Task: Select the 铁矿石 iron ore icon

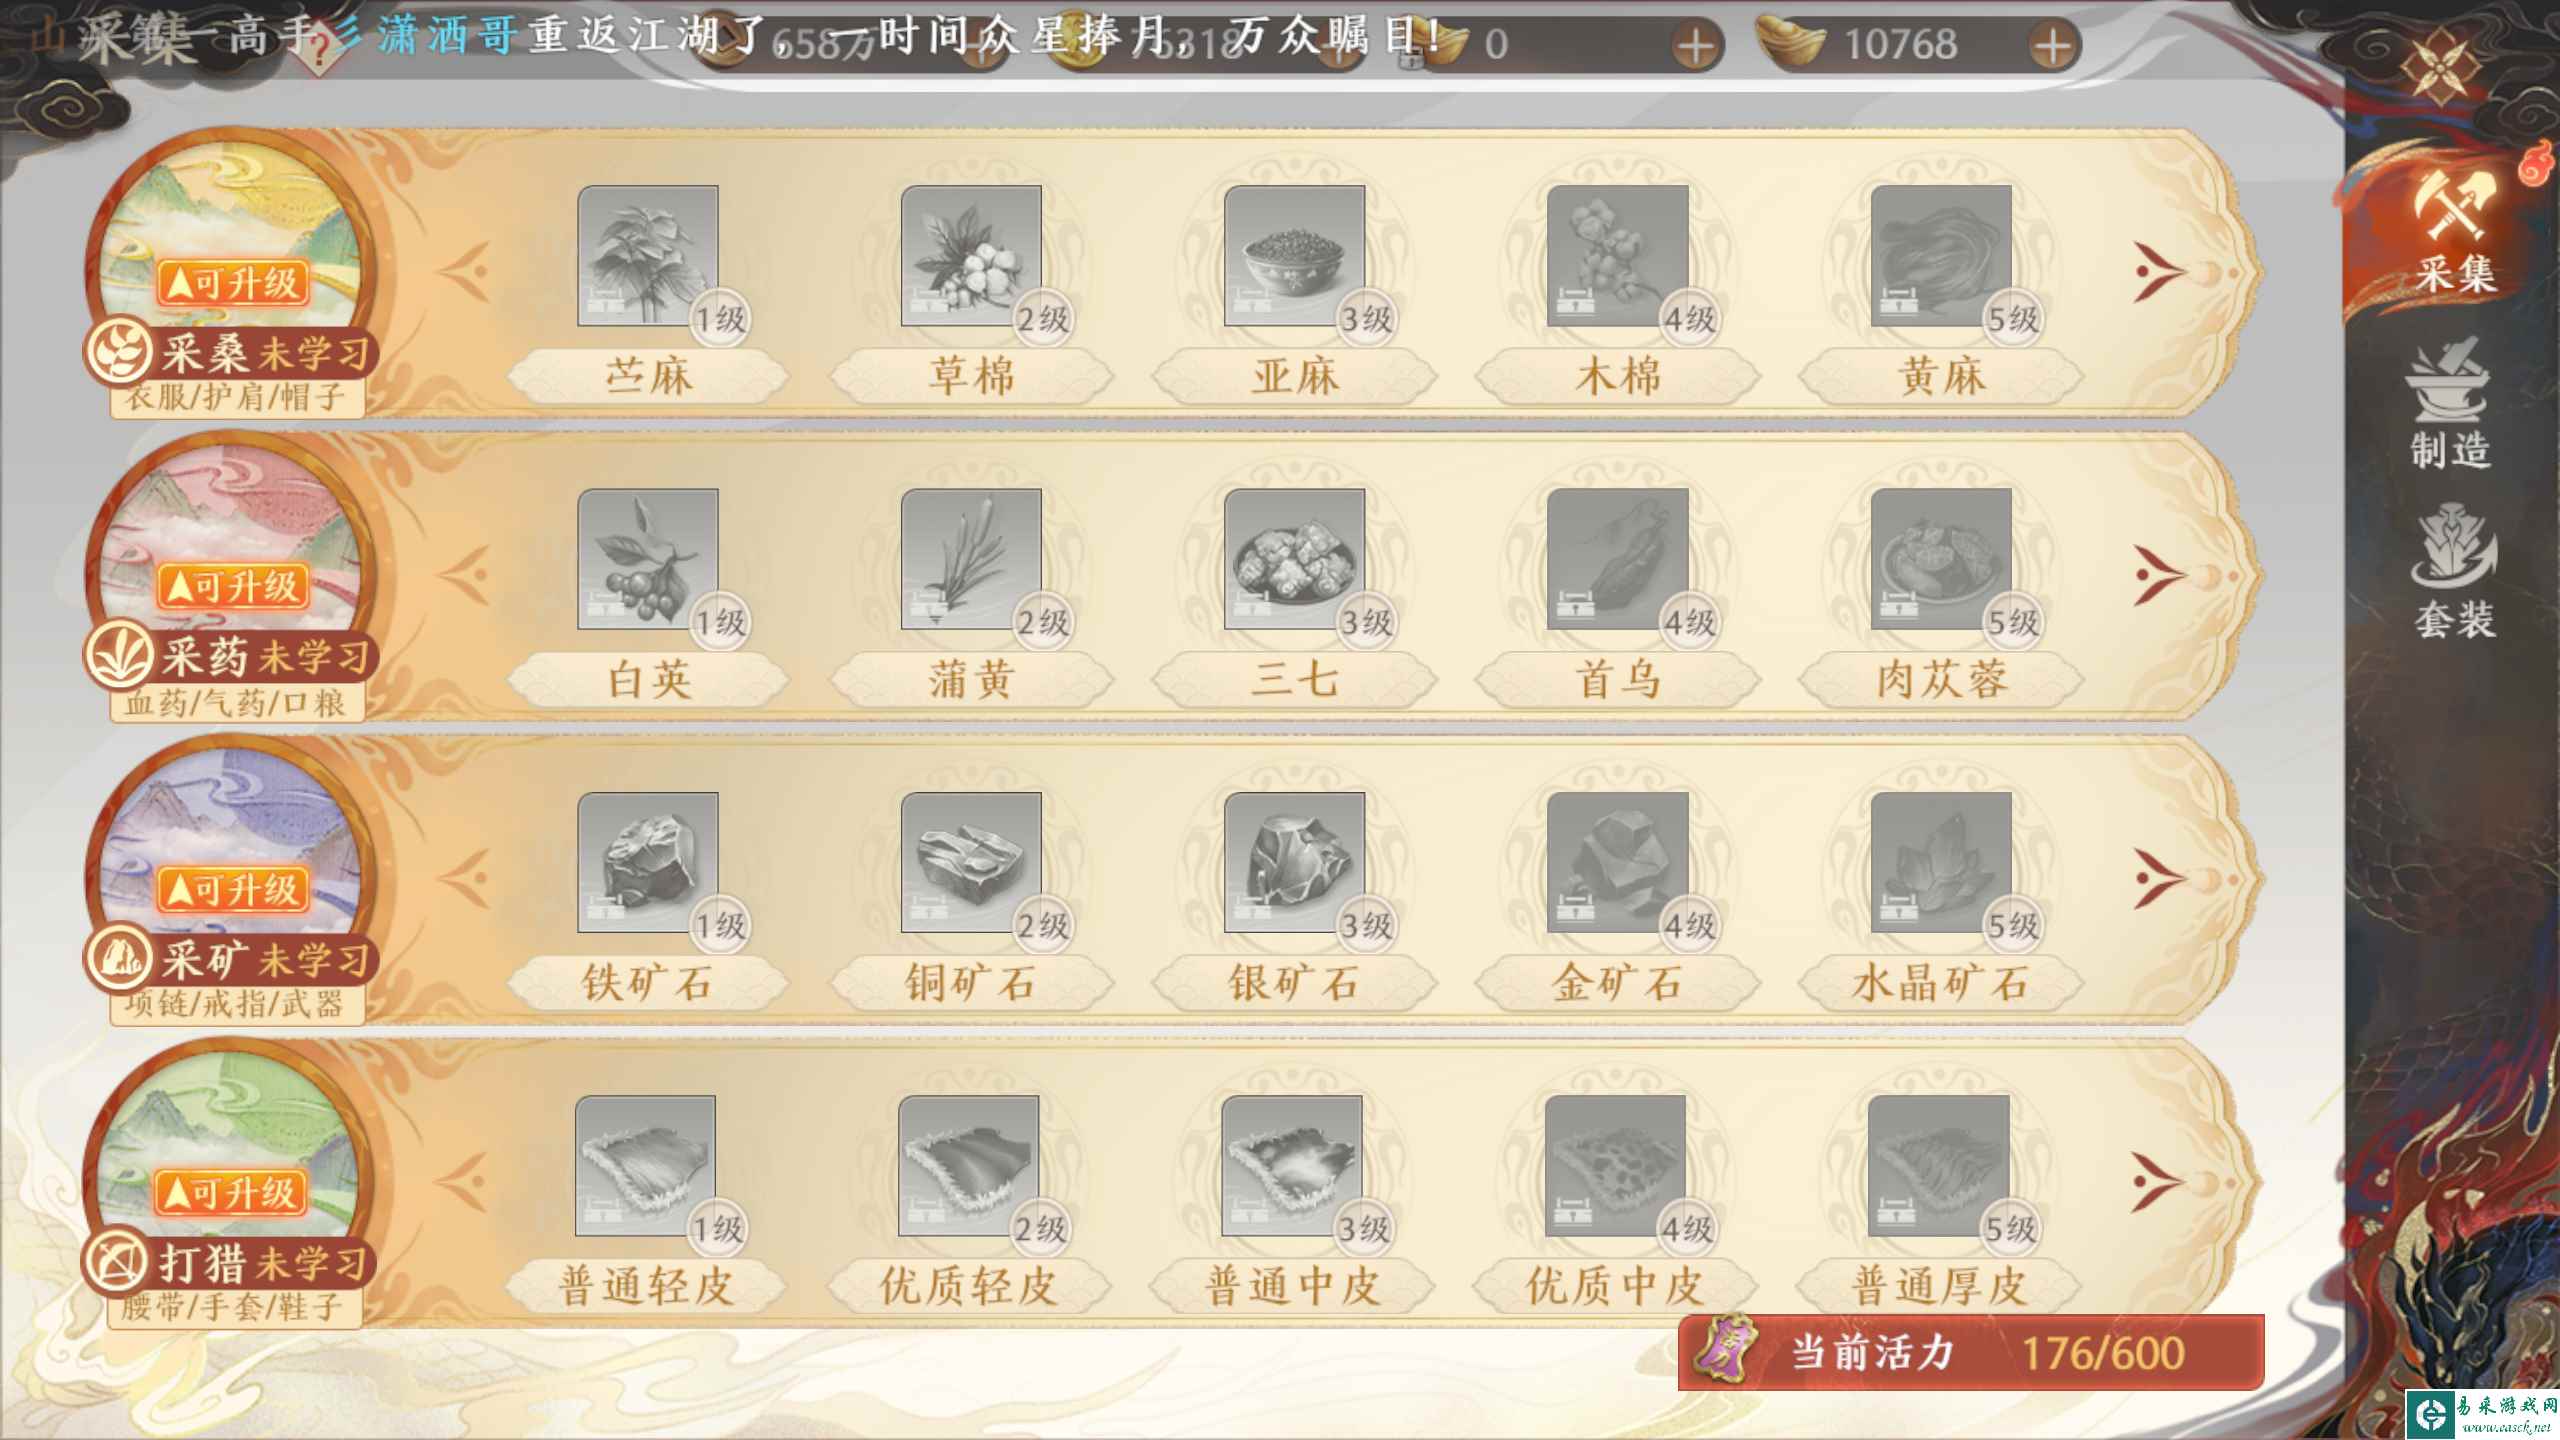Action: pyautogui.click(x=648, y=862)
